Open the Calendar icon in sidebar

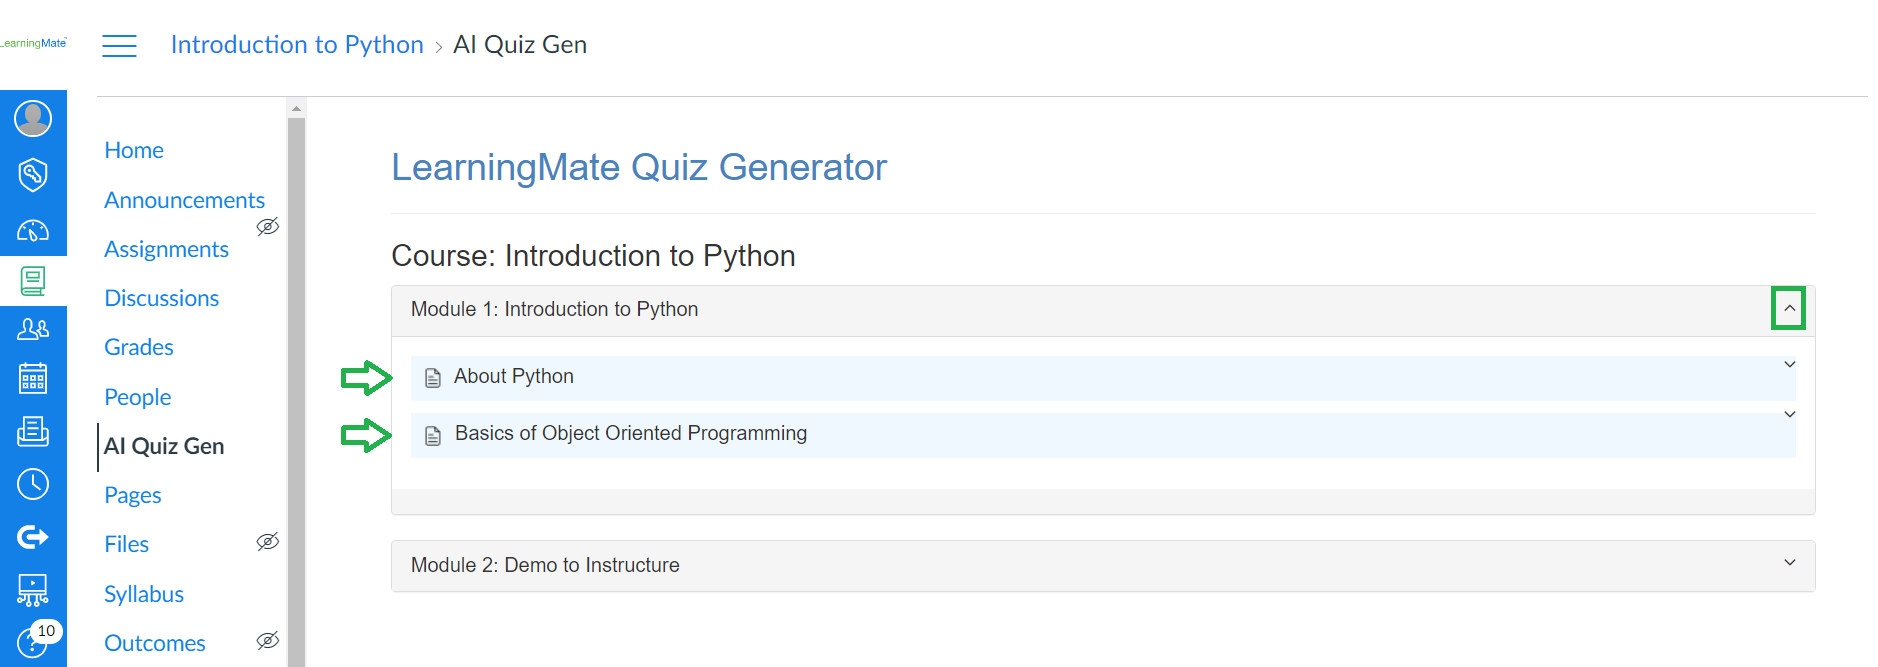(x=33, y=378)
